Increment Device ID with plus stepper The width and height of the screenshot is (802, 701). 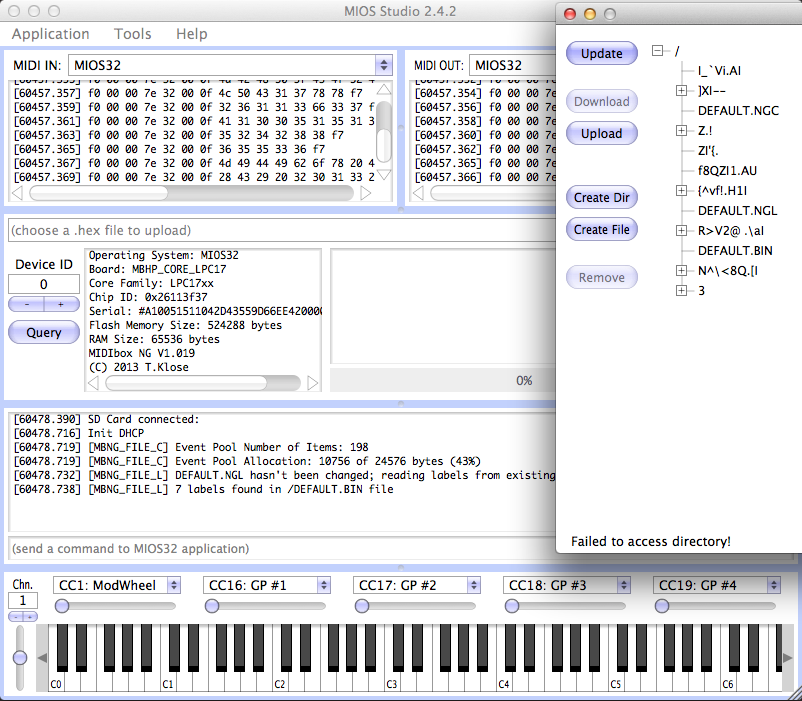(60, 304)
